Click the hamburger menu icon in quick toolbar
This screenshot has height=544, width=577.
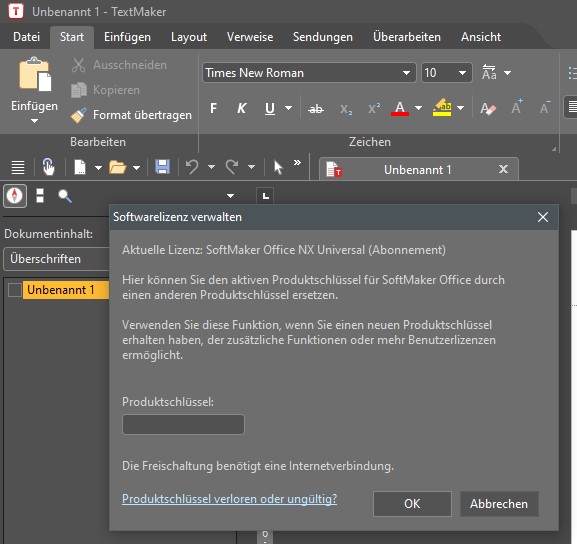pyautogui.click(x=18, y=167)
